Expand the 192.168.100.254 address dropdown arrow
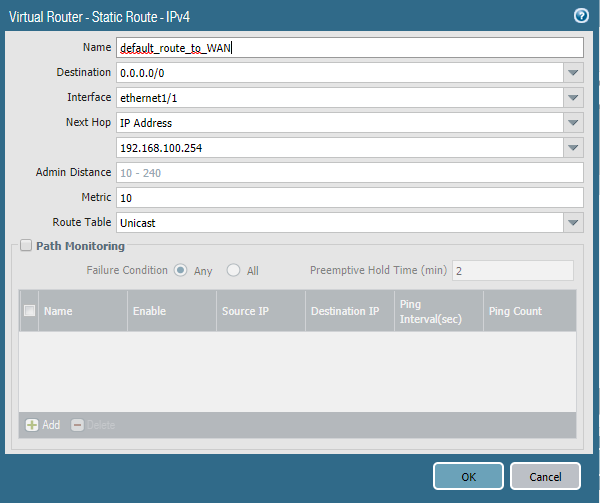The width and height of the screenshot is (600, 503). click(573, 148)
